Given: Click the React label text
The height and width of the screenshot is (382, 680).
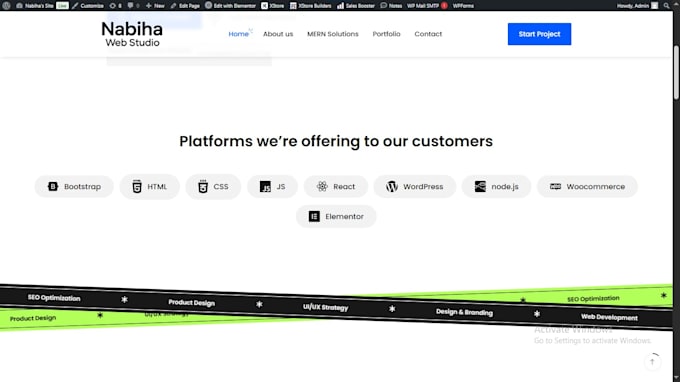Looking at the screenshot, I should coord(344,186).
